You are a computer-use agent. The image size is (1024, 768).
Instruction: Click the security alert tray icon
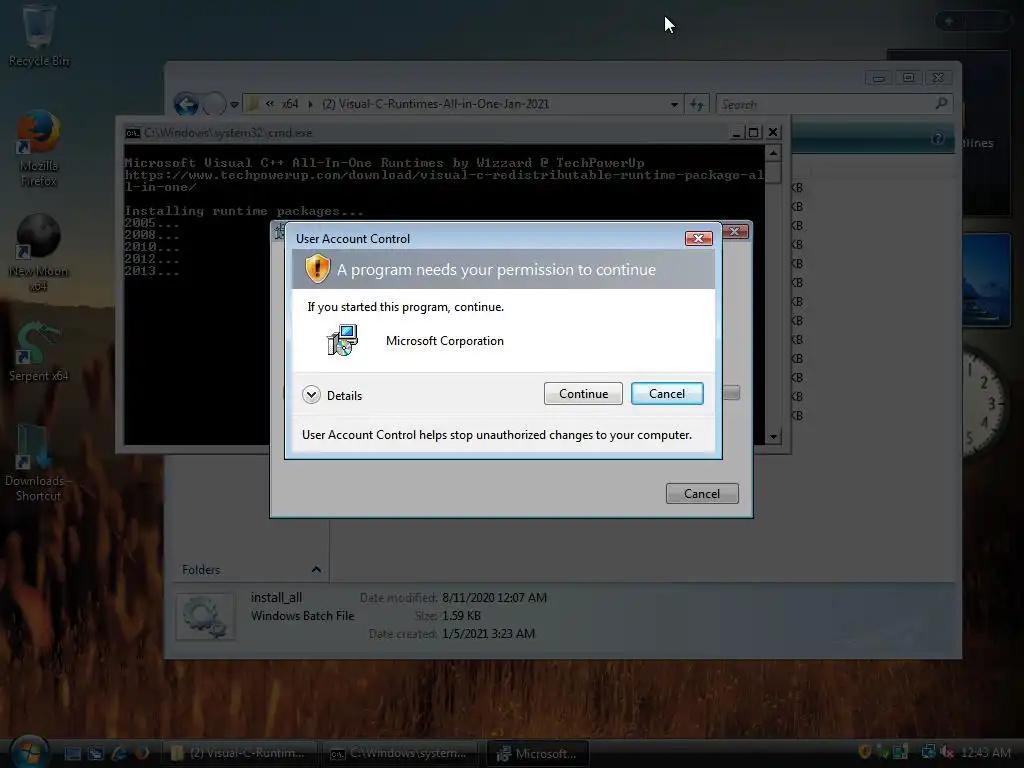865,752
